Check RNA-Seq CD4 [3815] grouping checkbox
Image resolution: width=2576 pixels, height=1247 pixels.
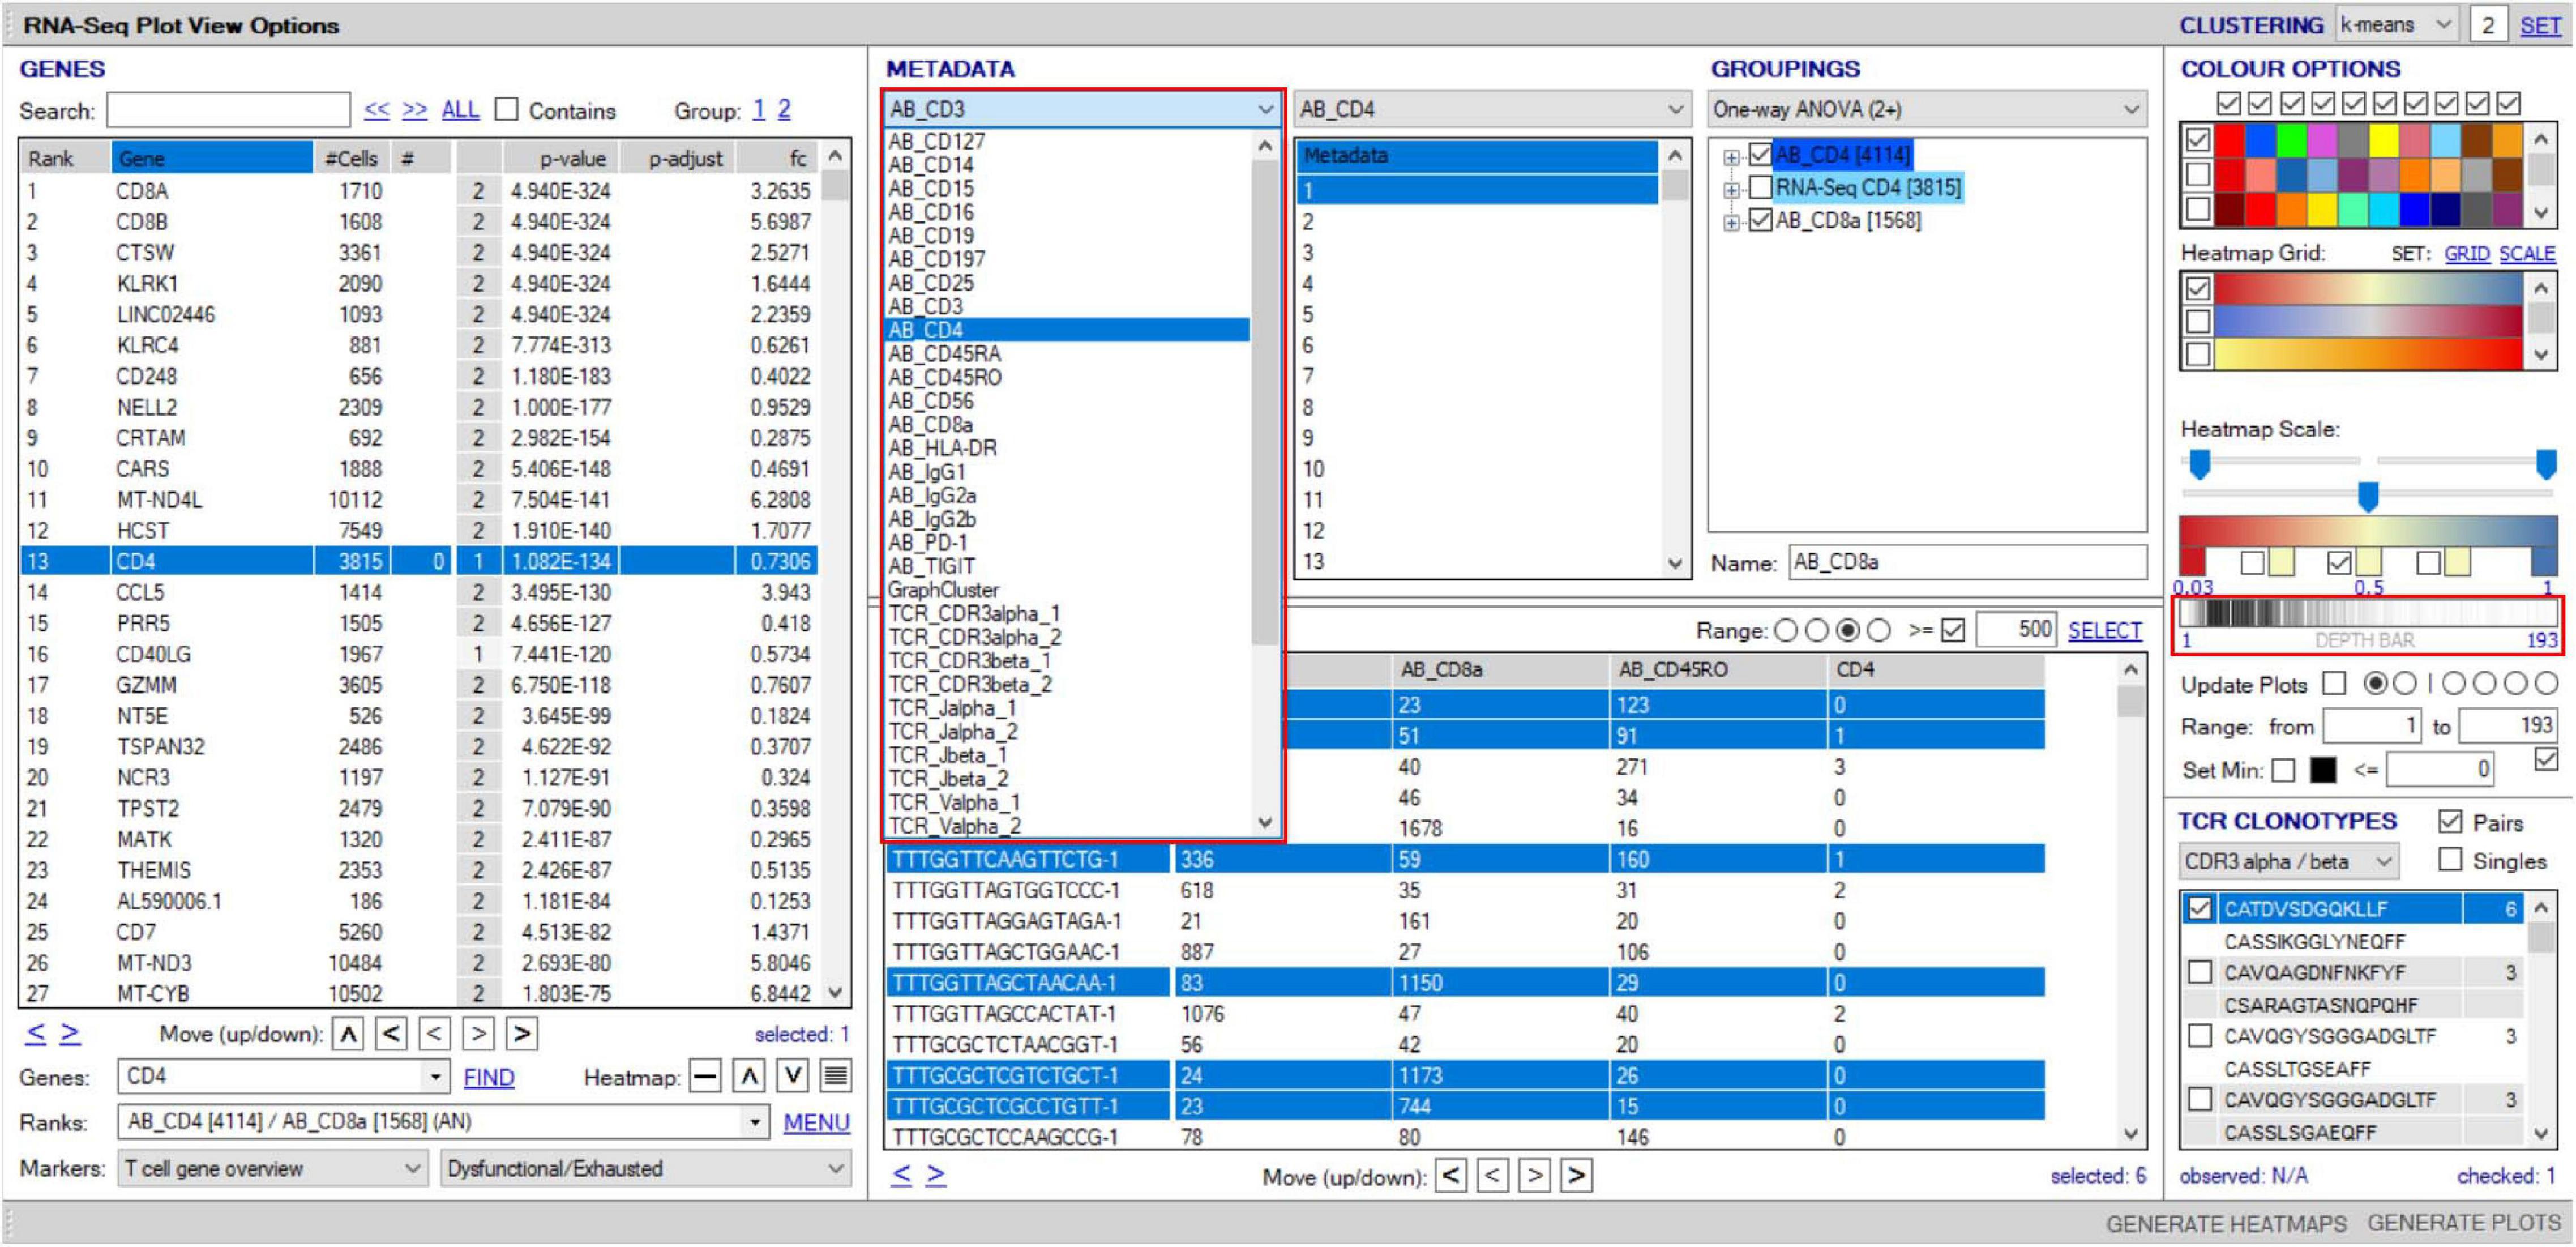(1760, 187)
